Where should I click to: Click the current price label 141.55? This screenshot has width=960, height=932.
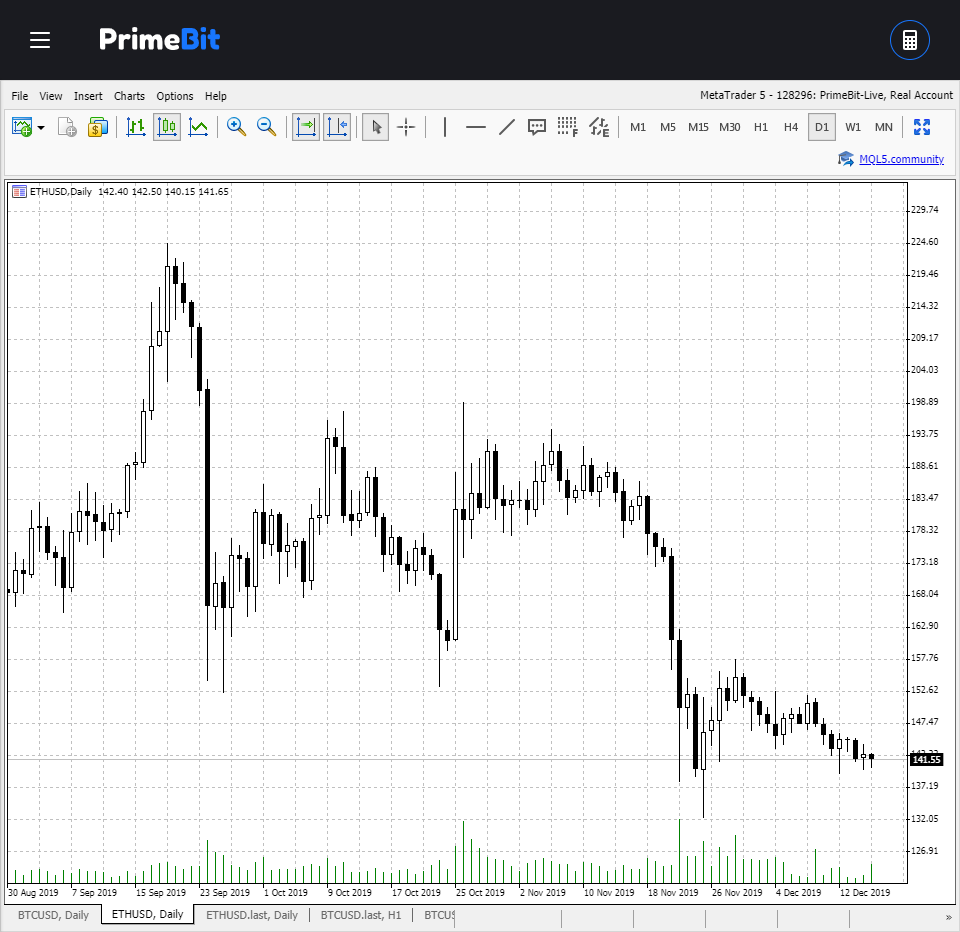(928, 759)
